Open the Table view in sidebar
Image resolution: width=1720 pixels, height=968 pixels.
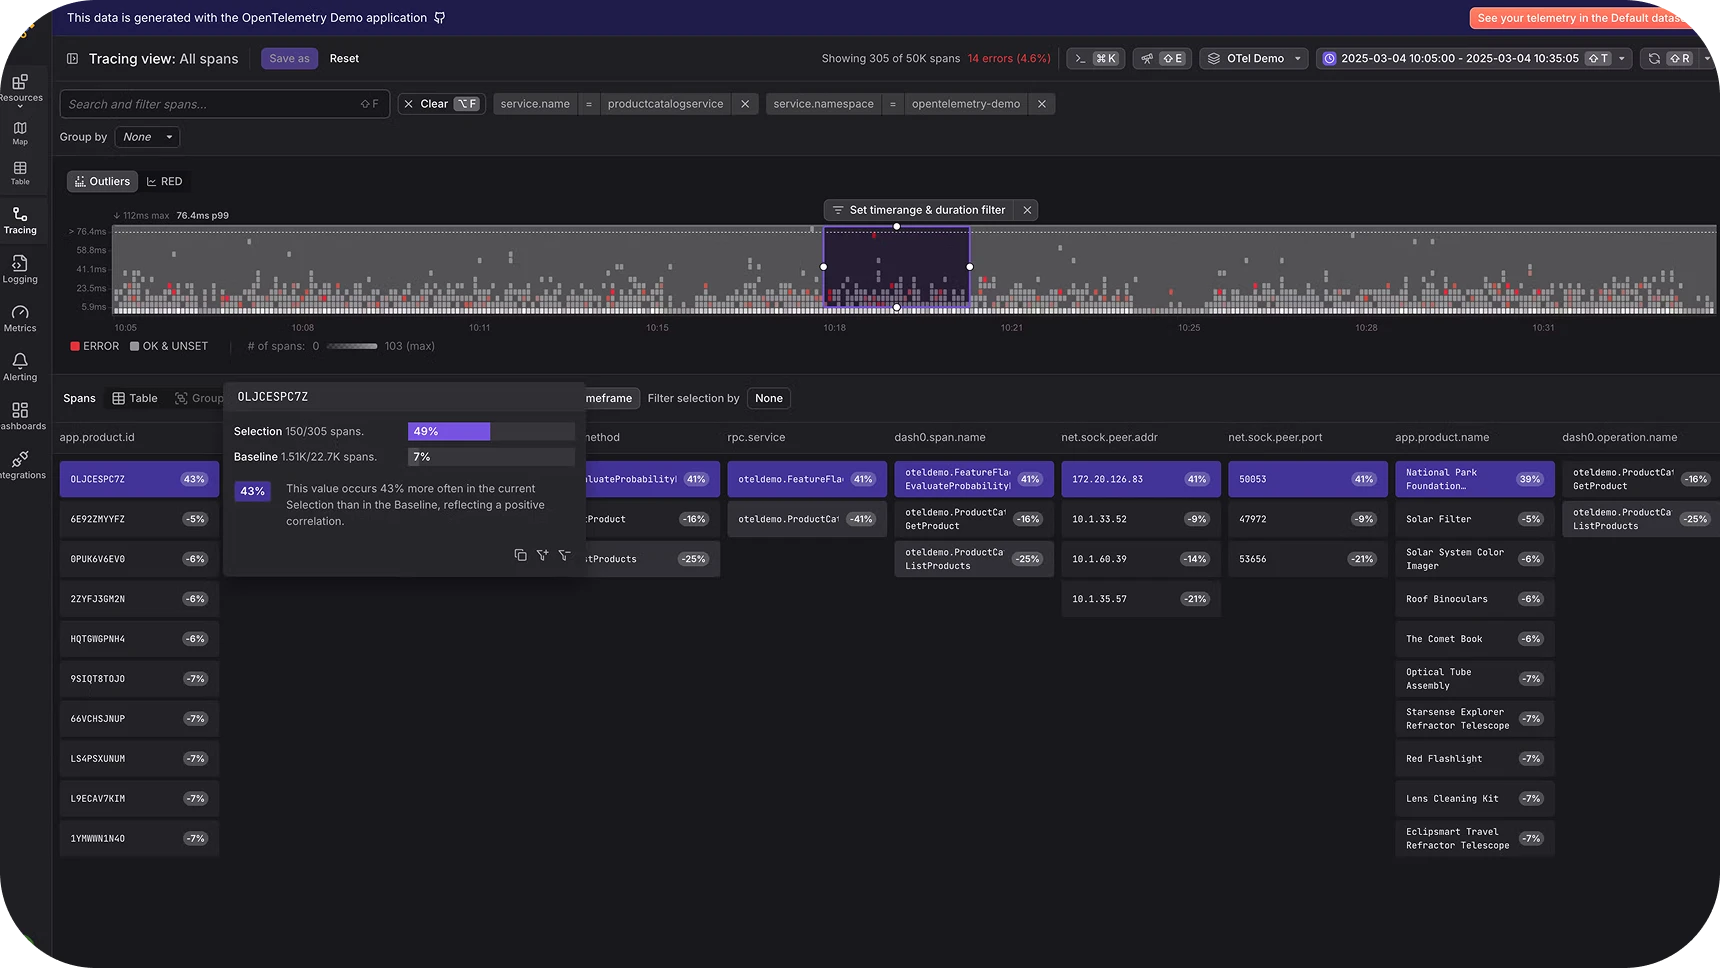click(x=20, y=173)
